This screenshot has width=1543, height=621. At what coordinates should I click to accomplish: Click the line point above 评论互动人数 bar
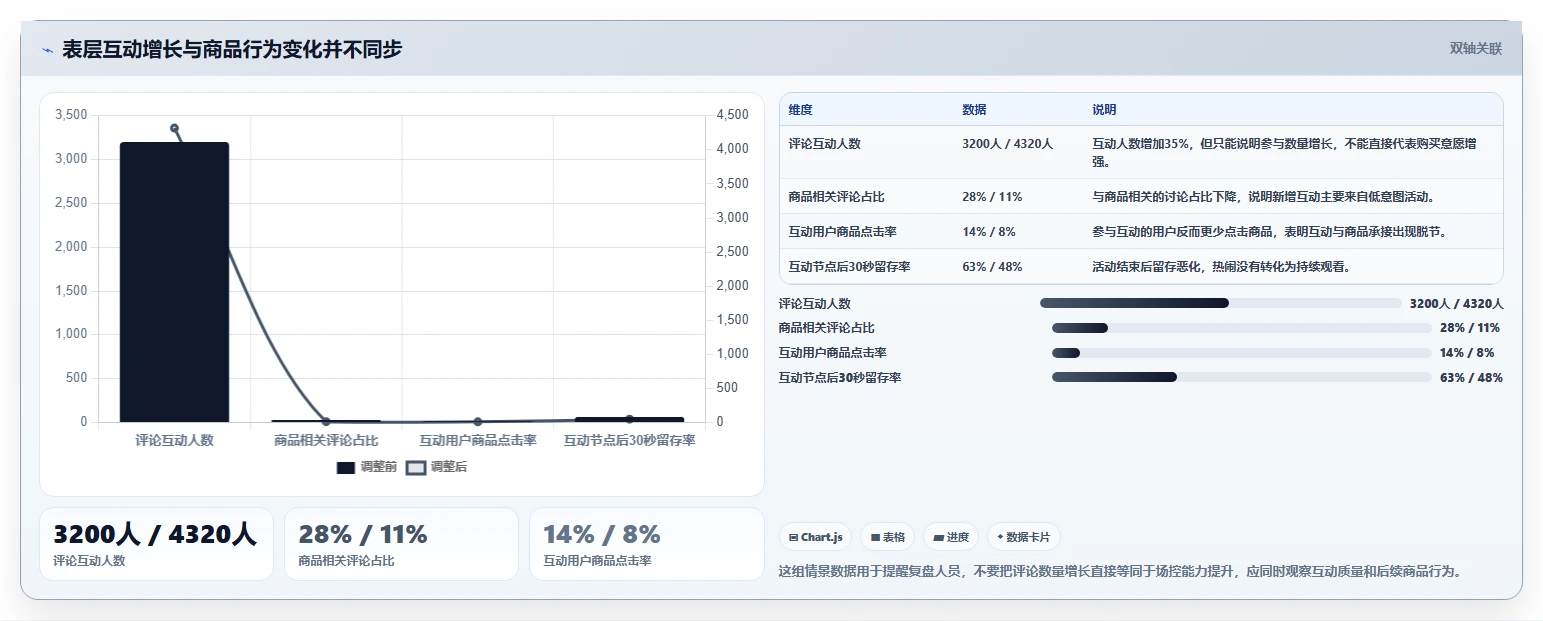point(174,128)
